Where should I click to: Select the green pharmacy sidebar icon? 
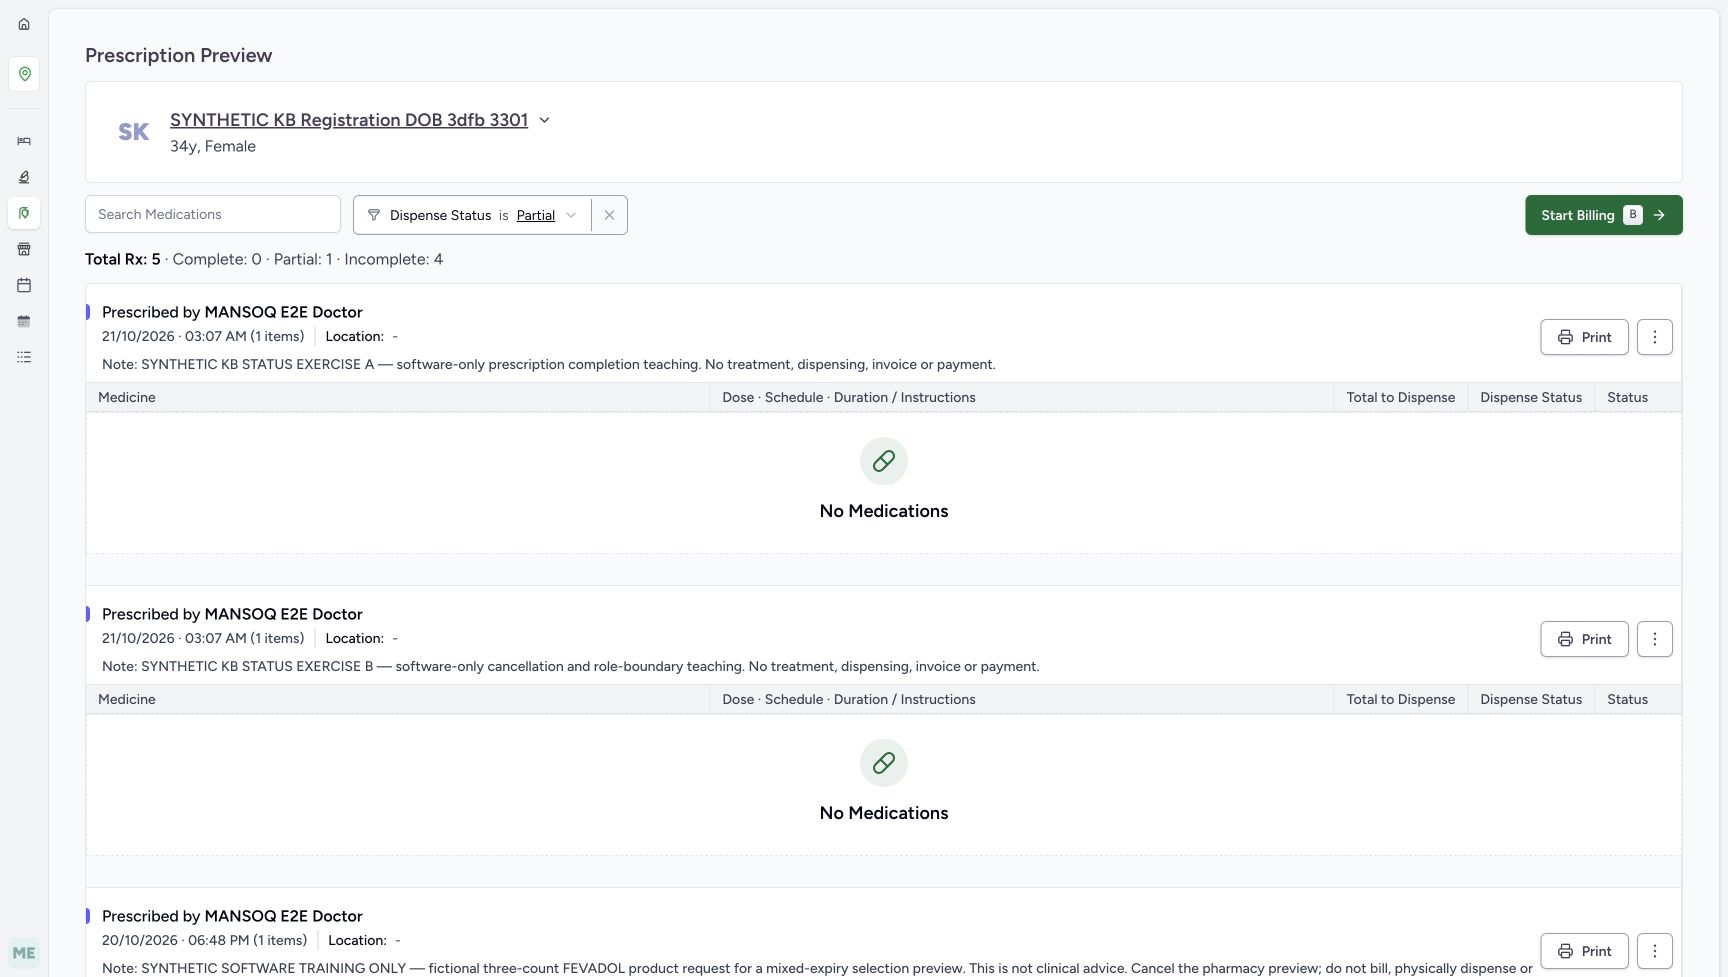(x=24, y=213)
